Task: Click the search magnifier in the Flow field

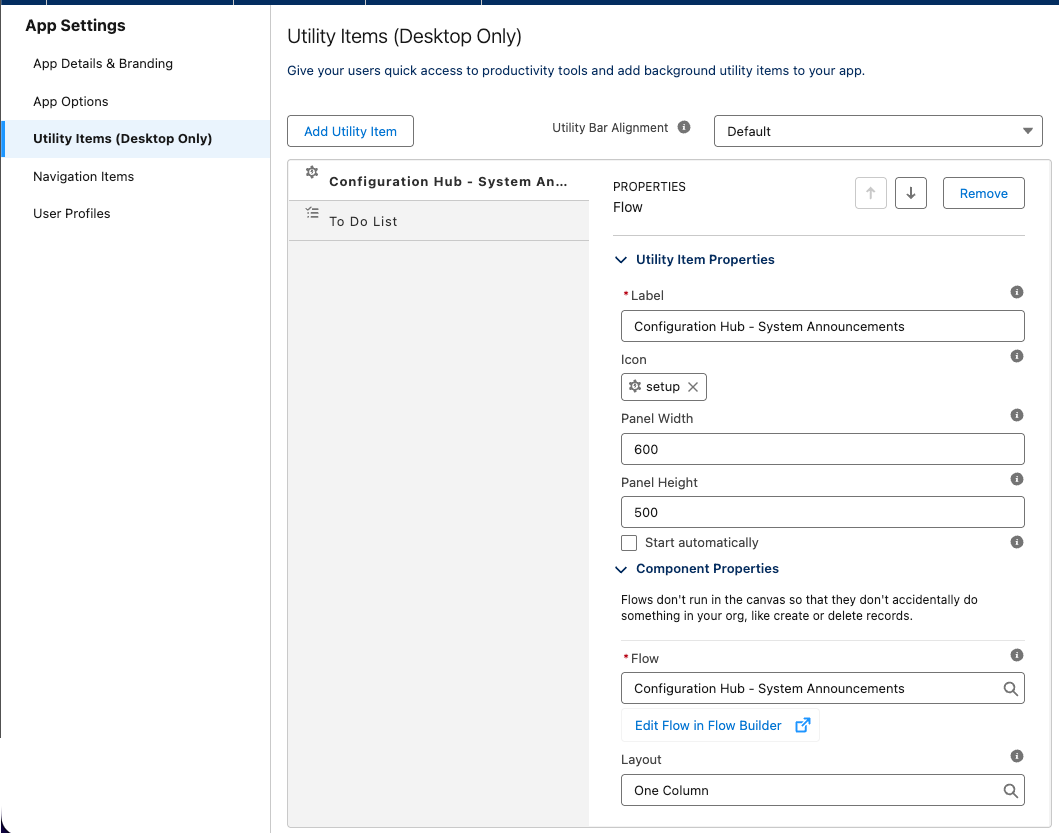Action: (1010, 688)
